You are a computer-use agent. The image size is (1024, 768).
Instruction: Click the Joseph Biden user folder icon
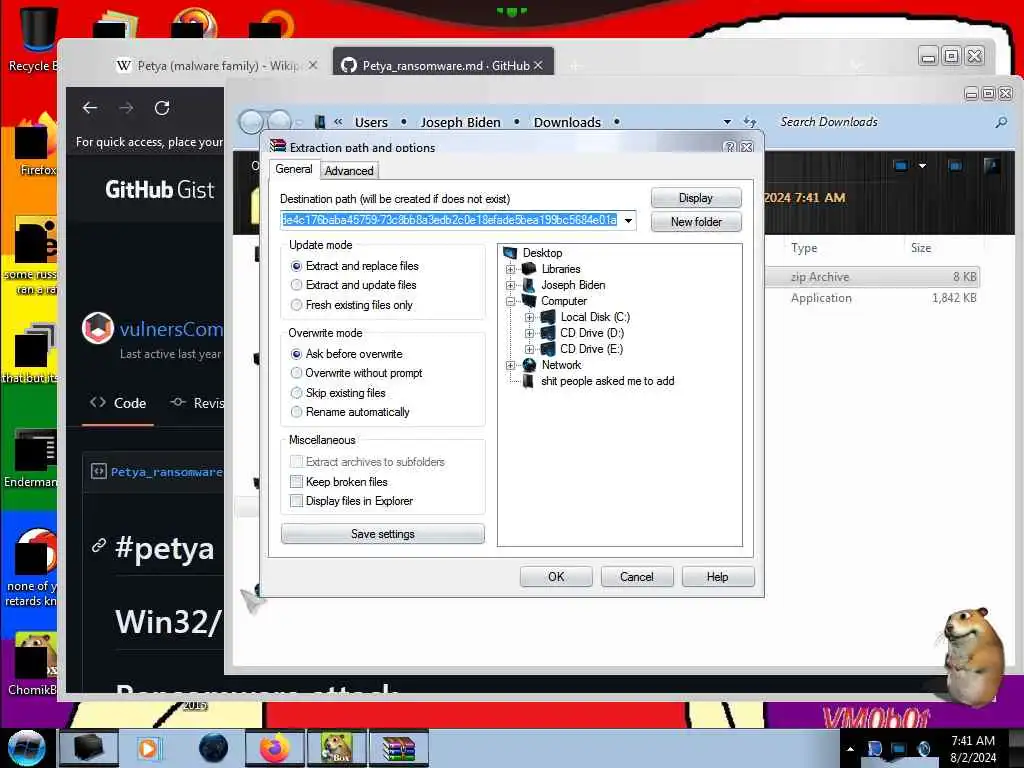click(529, 285)
